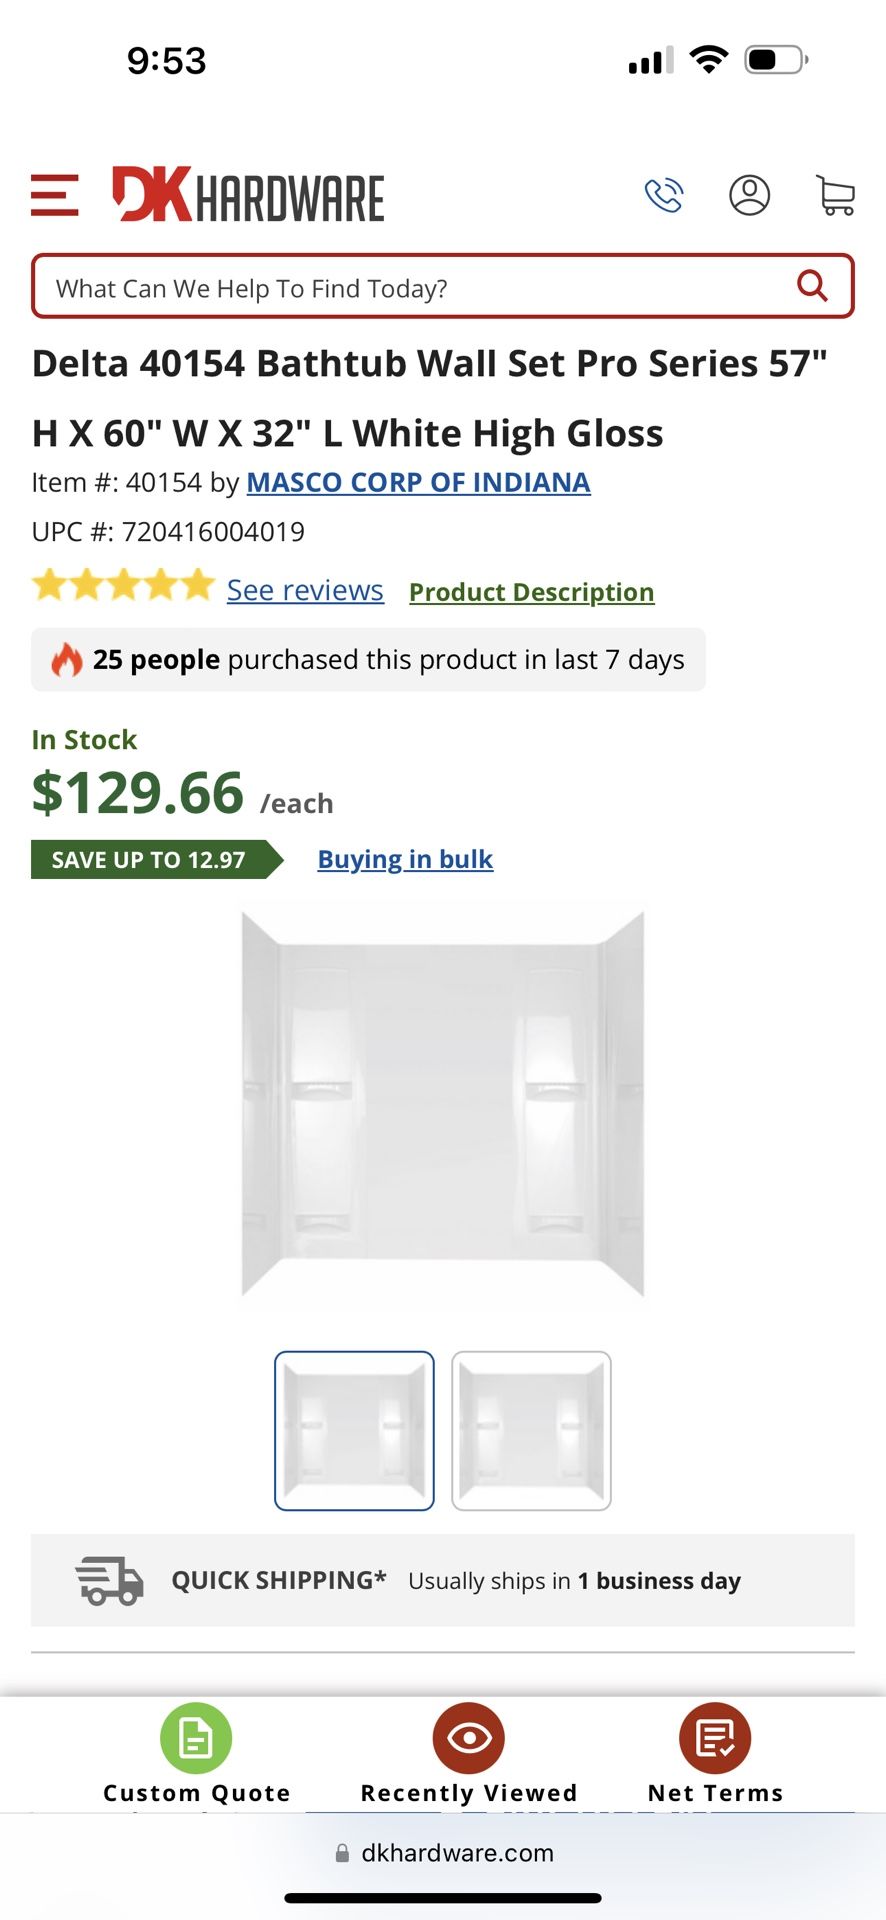Viewport: 886px width, 1920px height.
Task: Jump to Product Description
Action: pyautogui.click(x=531, y=592)
